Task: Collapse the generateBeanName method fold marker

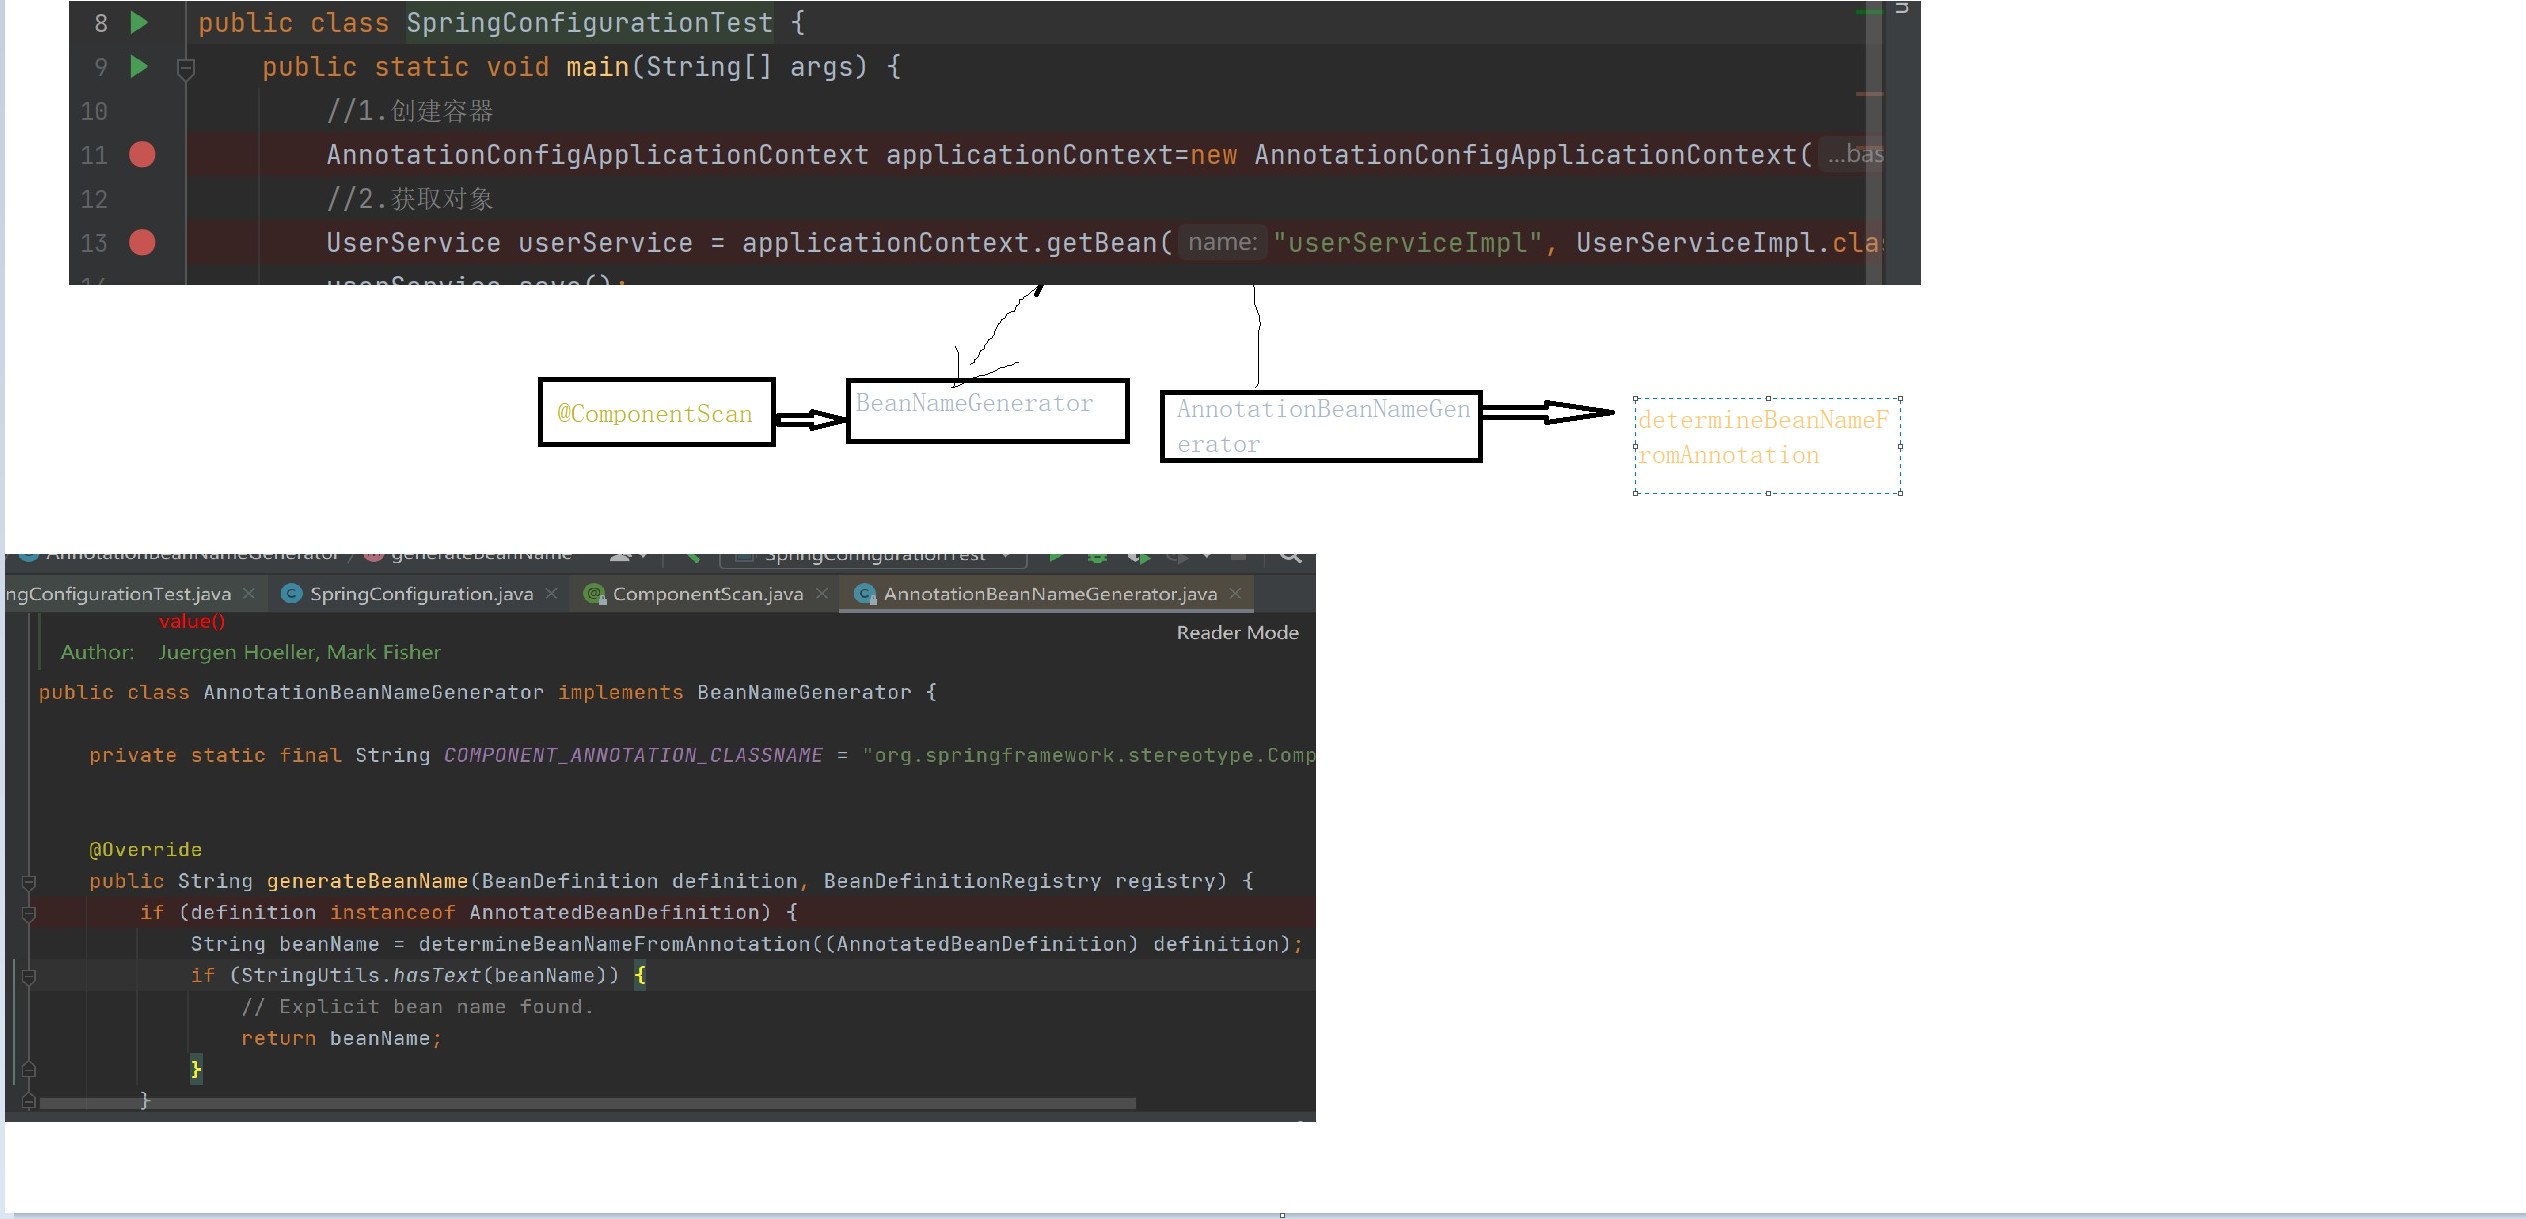Action: click(29, 882)
